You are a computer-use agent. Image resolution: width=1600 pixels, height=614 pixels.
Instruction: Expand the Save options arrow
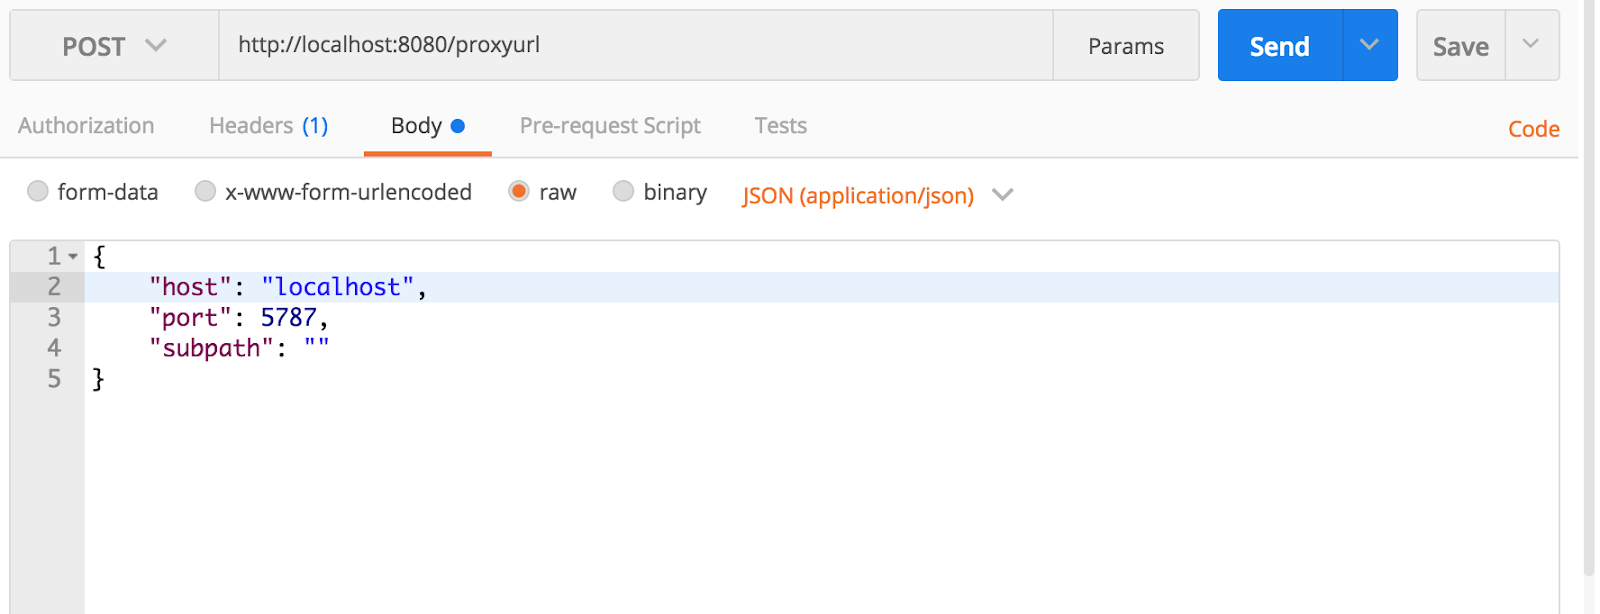1531,45
